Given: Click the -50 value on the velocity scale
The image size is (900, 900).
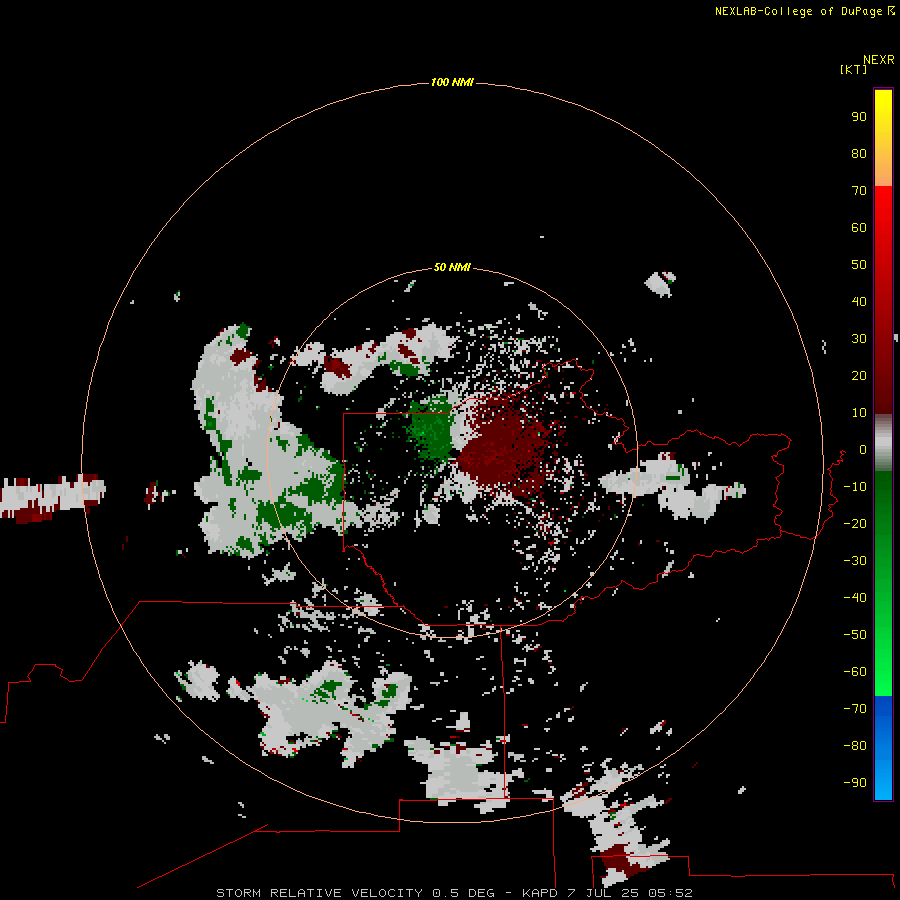Looking at the screenshot, I should click(855, 635).
